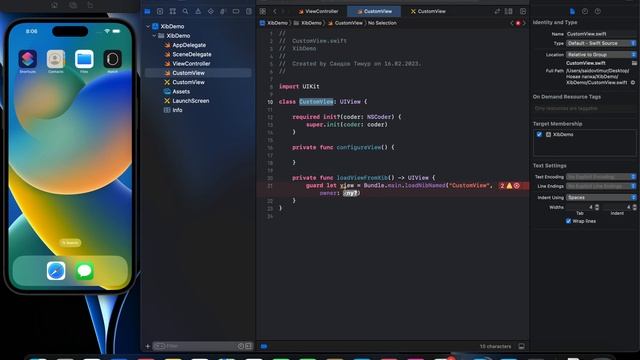Image resolution: width=640 pixels, height=360 pixels.
Task: Choose file location with folder icon
Action: [x=634, y=63]
